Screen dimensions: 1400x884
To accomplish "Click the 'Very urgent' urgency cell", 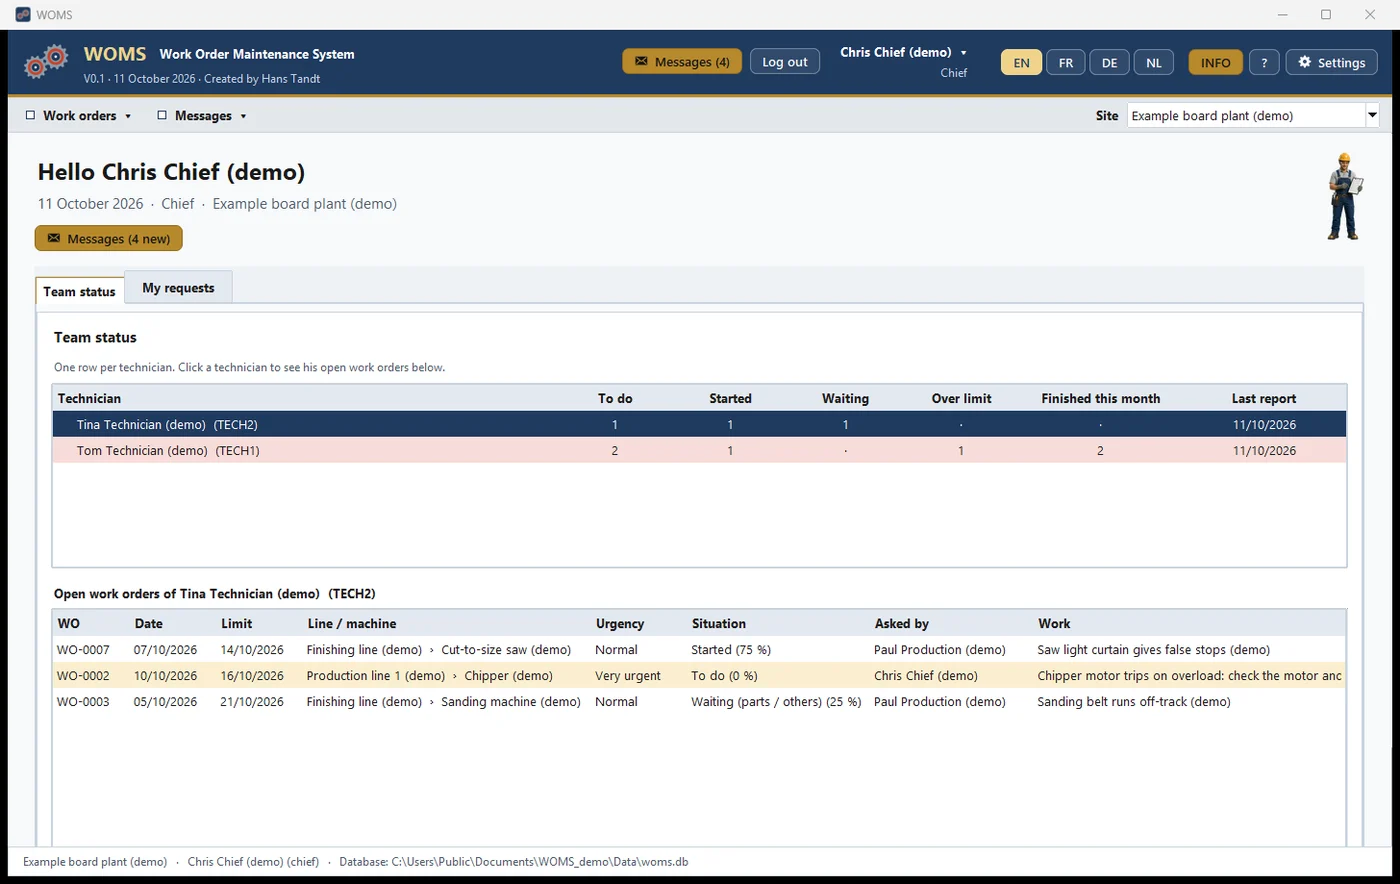I will point(628,675).
